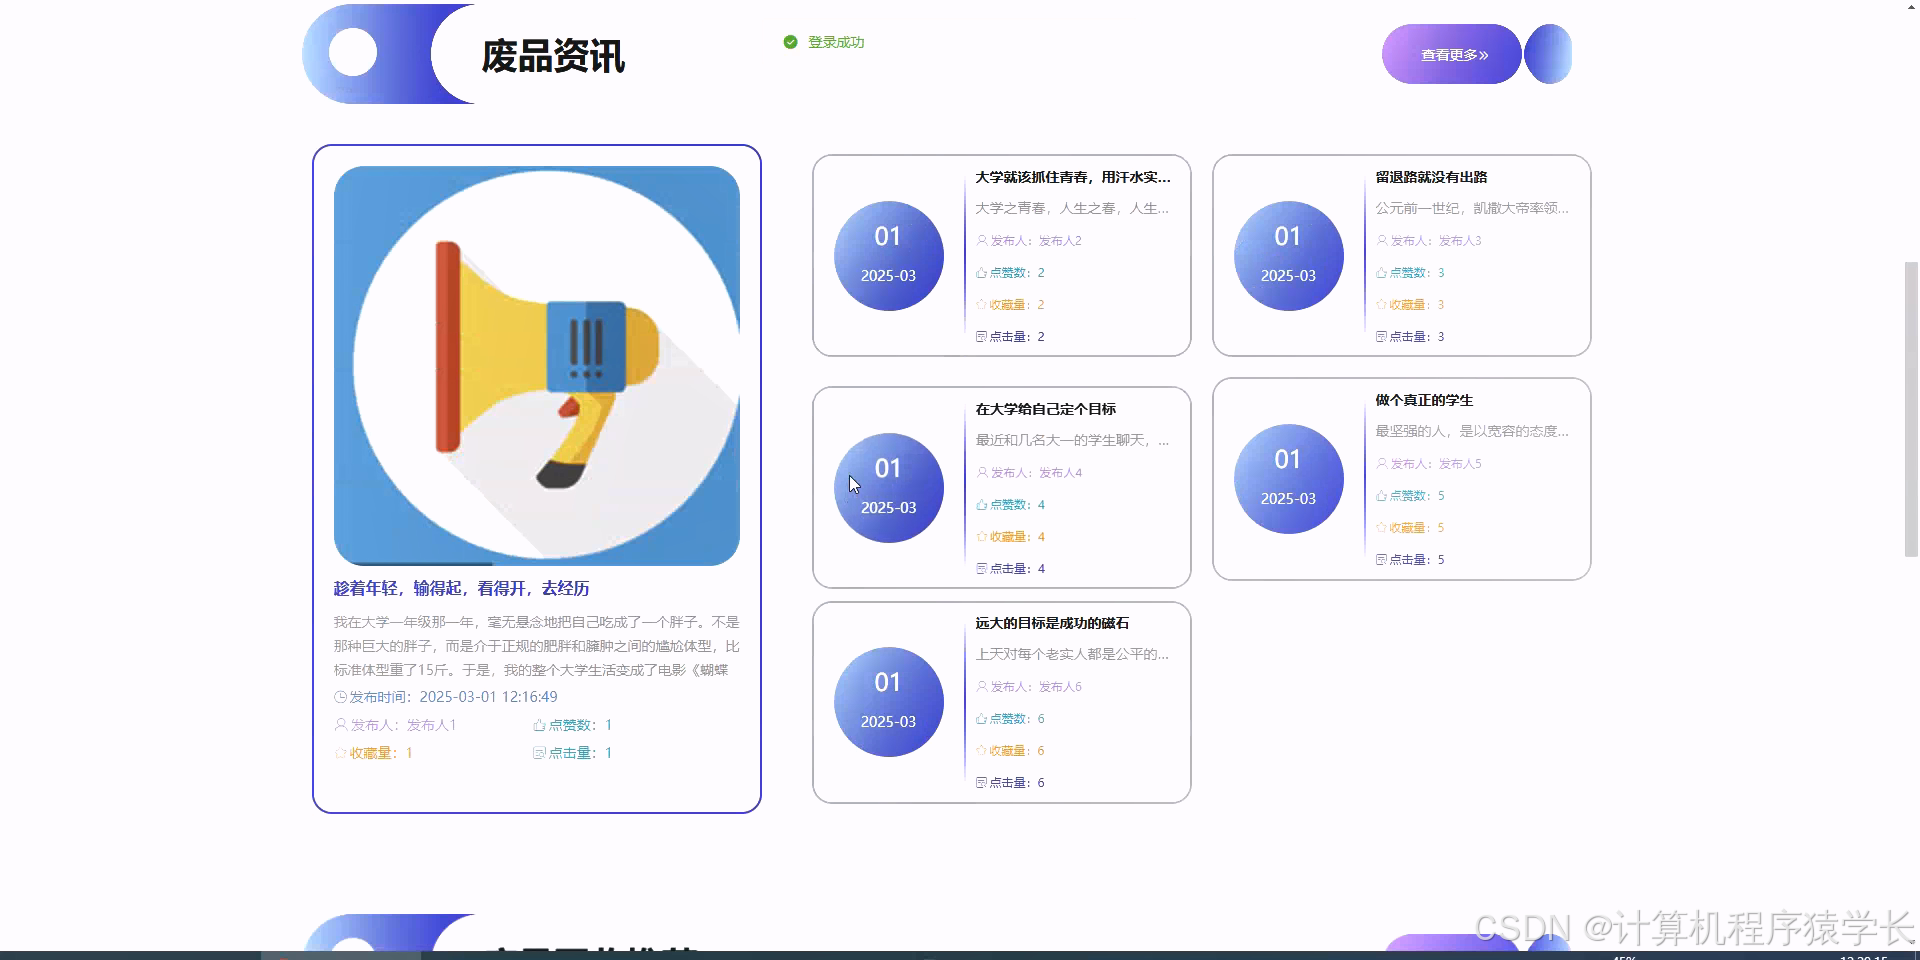The height and width of the screenshot is (960, 1920).
Task: Click the clock icon next to 发布时间
Action: [x=339, y=696]
